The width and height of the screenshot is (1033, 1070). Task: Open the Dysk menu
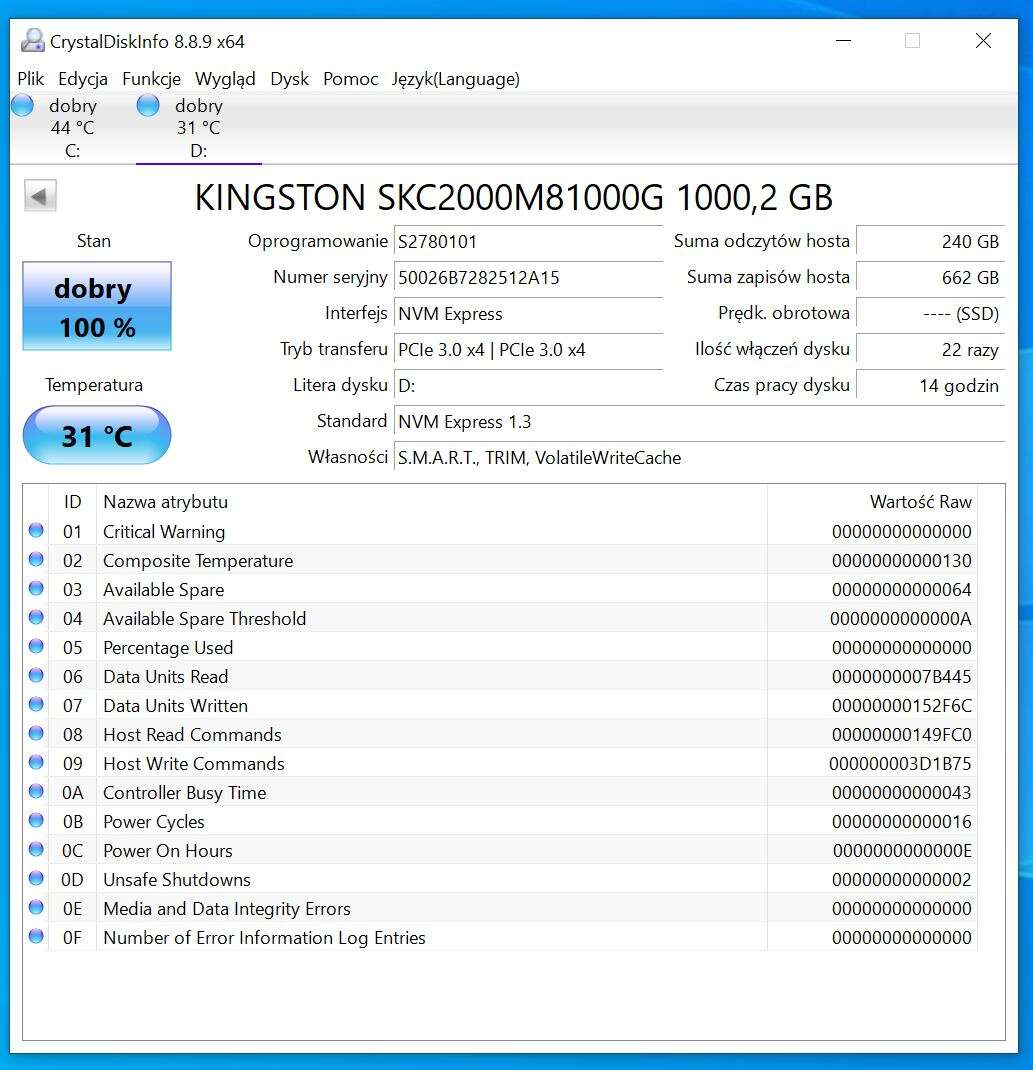[x=289, y=79]
